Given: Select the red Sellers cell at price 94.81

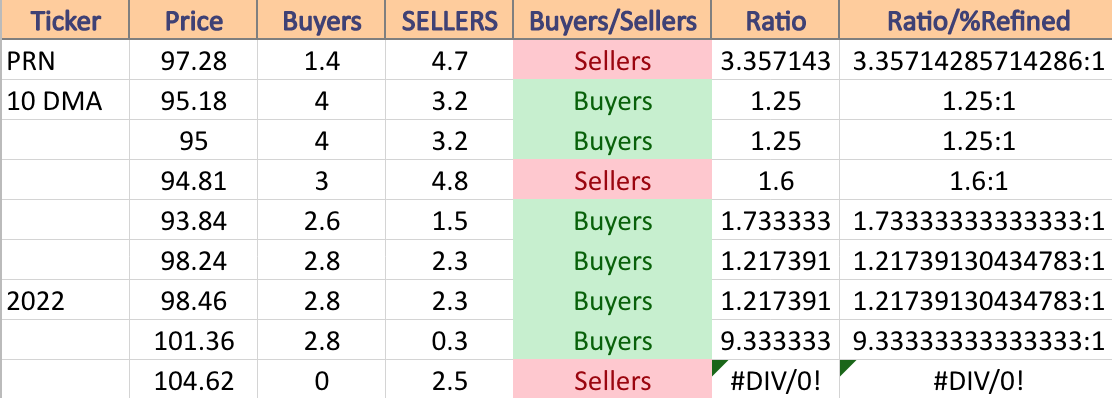Looking at the screenshot, I should click(612, 180).
